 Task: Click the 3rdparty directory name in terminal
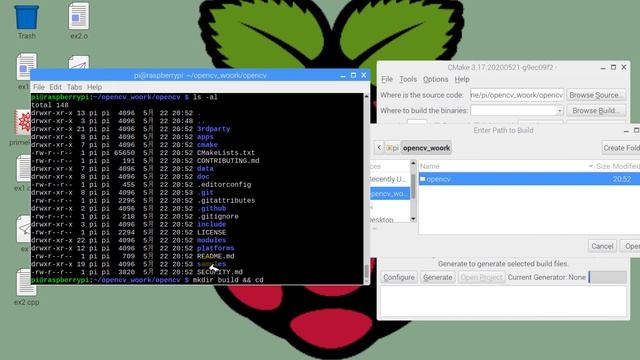coord(213,129)
